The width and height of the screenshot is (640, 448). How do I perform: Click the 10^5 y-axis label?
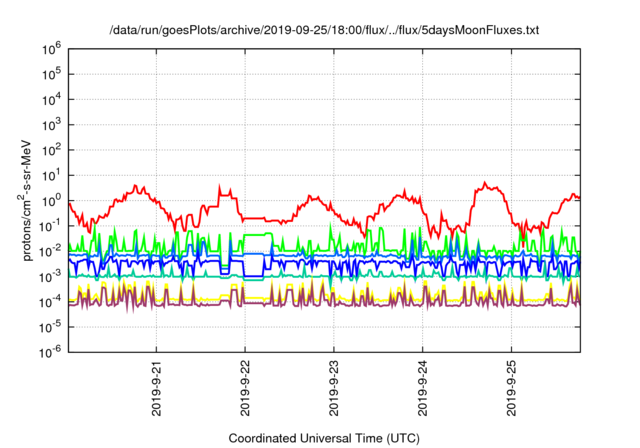51,75
